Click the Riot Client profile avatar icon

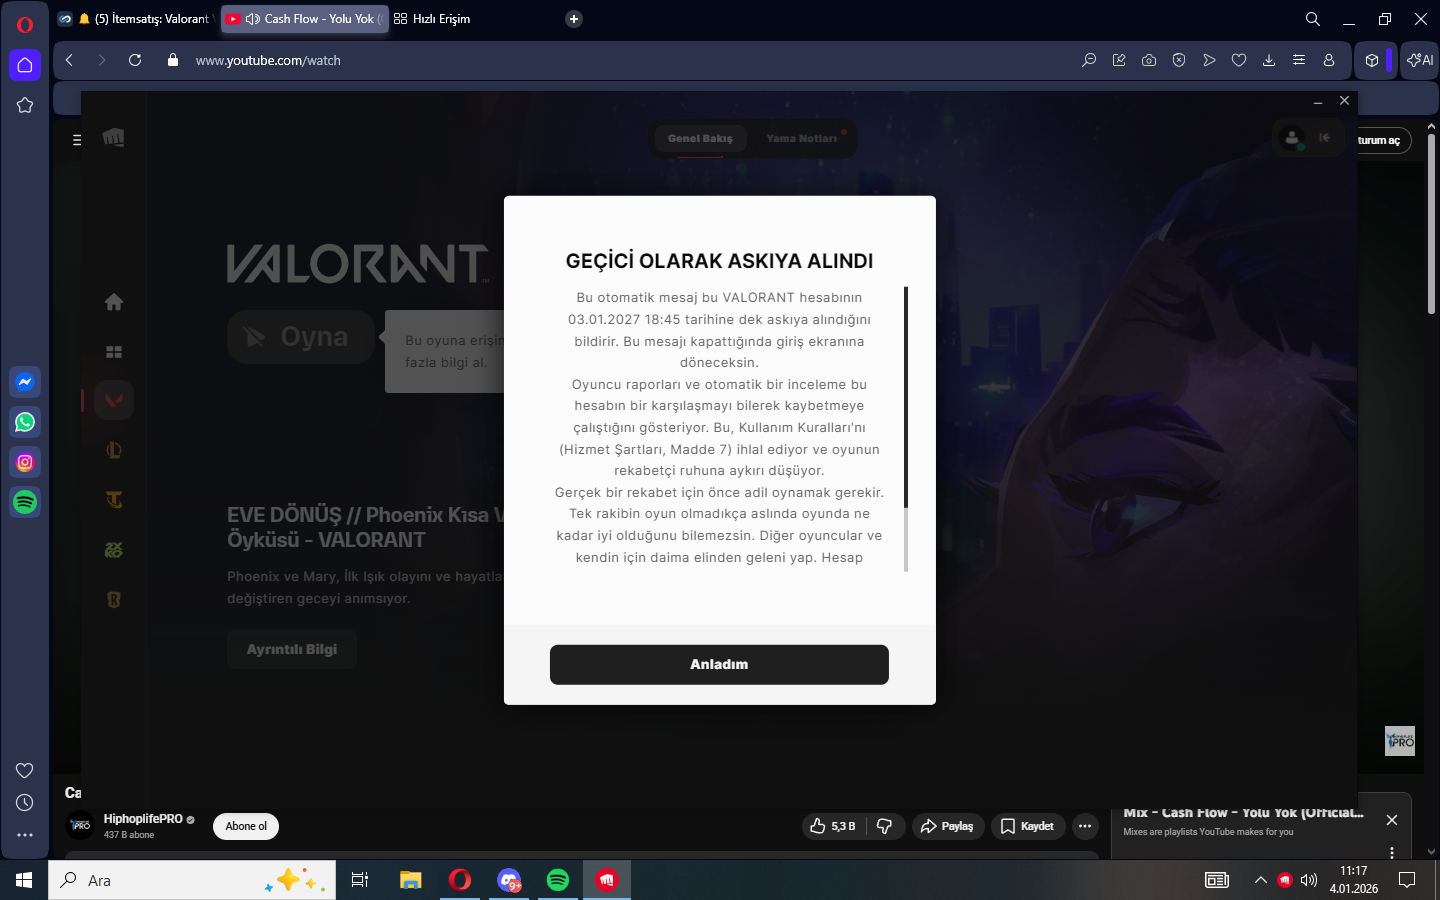1292,138
